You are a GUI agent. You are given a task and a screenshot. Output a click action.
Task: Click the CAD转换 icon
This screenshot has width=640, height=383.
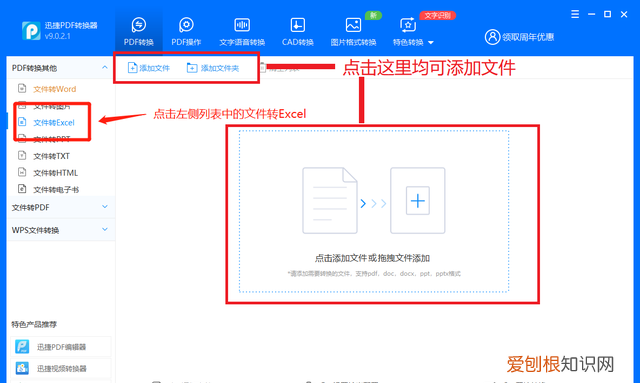298,25
